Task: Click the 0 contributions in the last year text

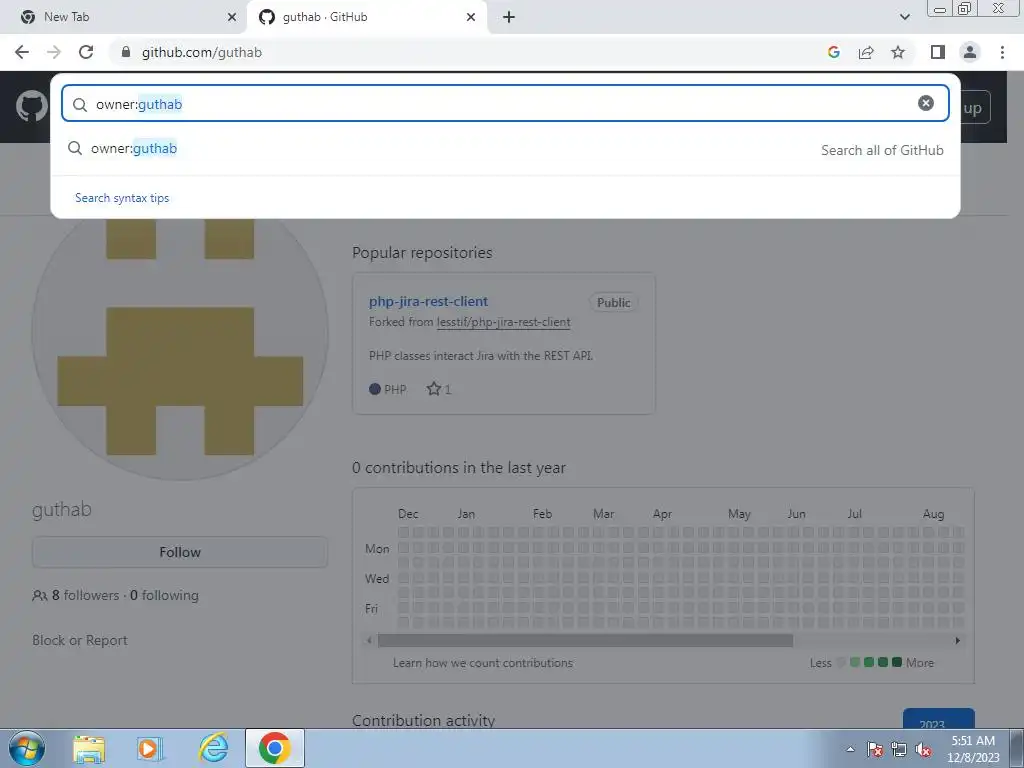Action: point(458,468)
